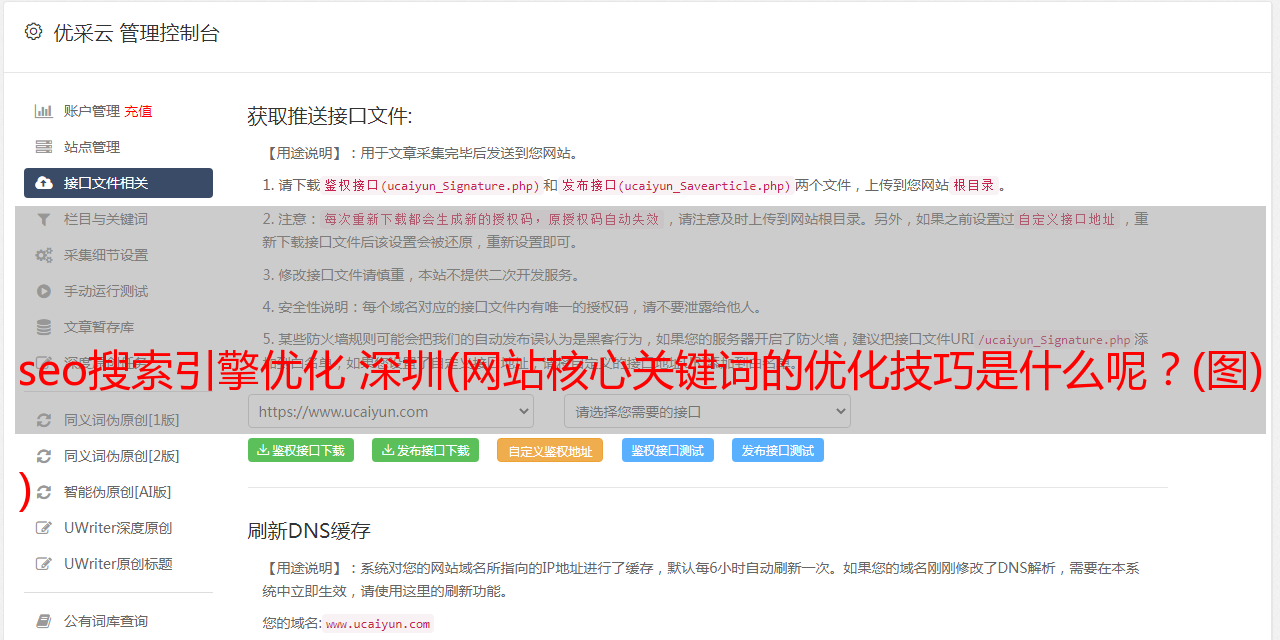Screen dimensions: 1280x640
Task: Click the 根目录 highlighted text
Action: point(974,186)
